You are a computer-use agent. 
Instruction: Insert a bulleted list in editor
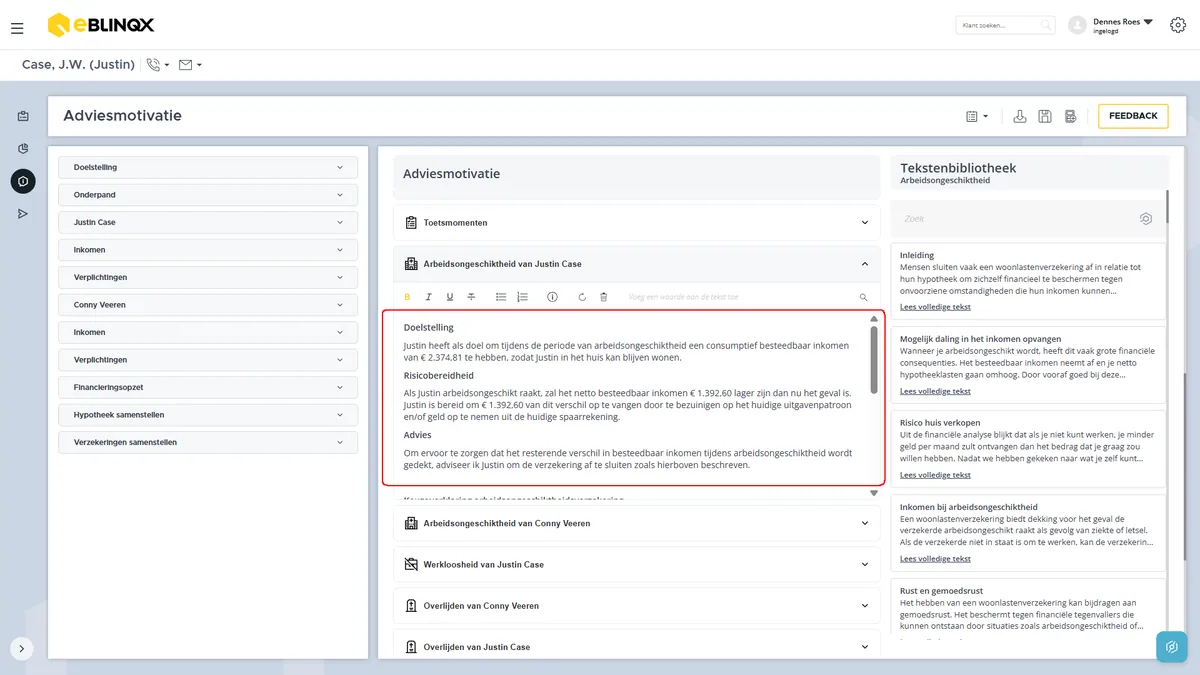coord(501,297)
